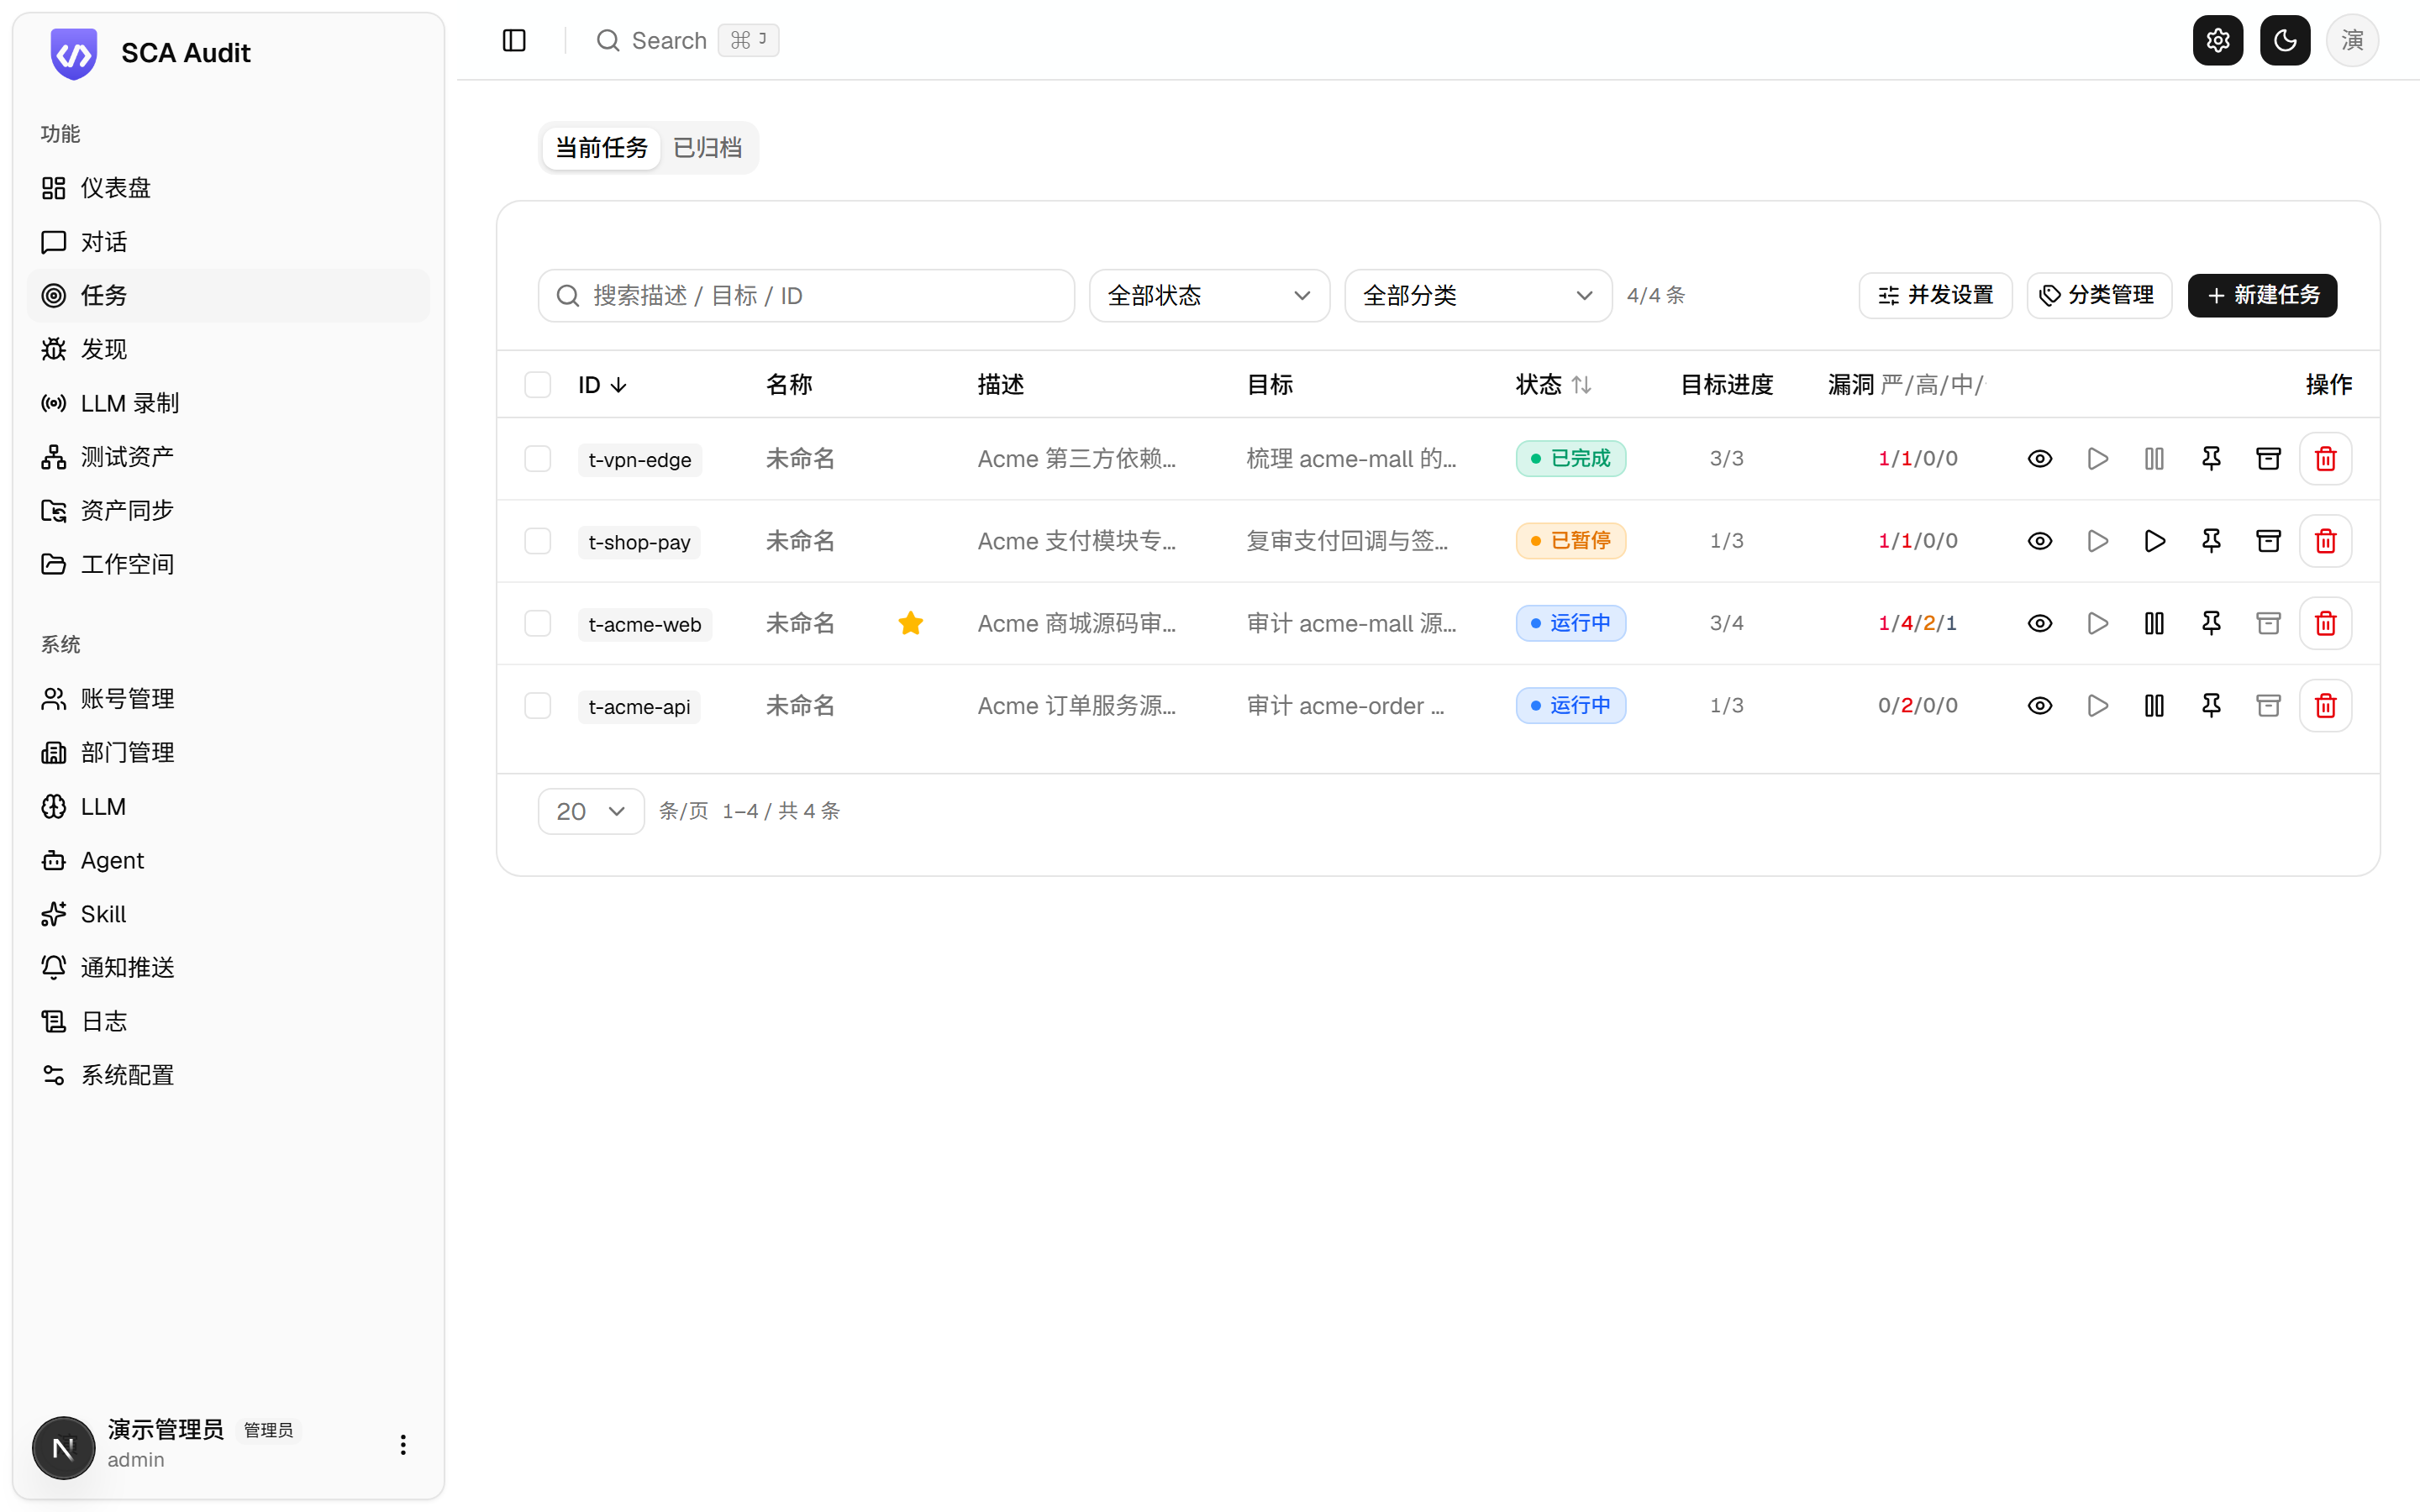This screenshot has width=2420, height=1512.
Task: Sort table by ID column
Action: point(602,385)
